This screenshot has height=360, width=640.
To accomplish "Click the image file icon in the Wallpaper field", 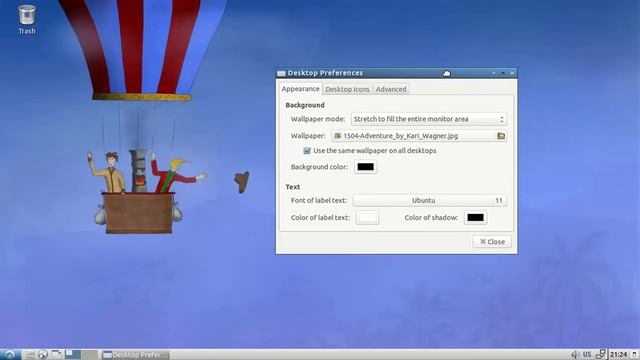I will point(338,136).
